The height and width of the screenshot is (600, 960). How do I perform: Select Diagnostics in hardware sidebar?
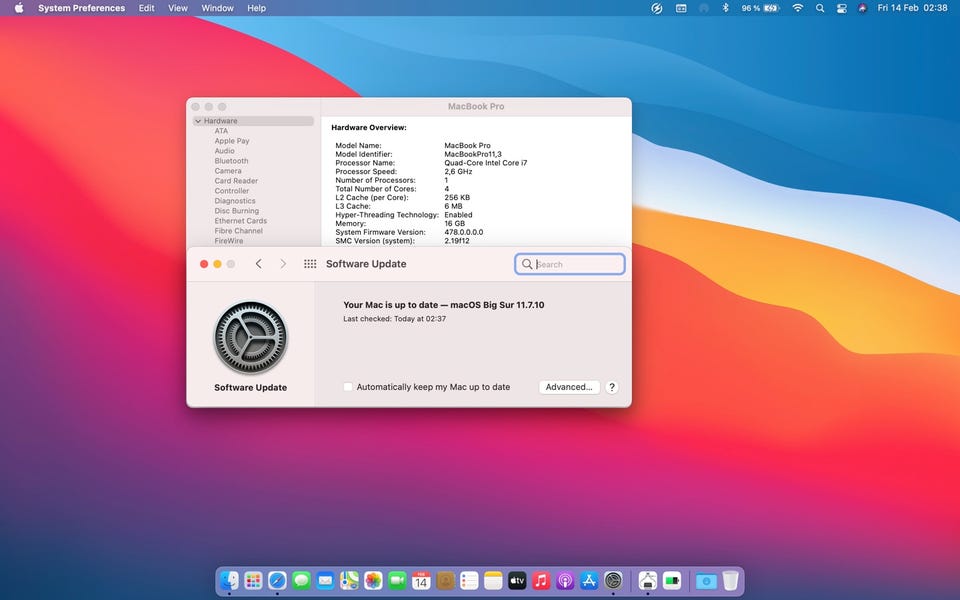tap(235, 201)
